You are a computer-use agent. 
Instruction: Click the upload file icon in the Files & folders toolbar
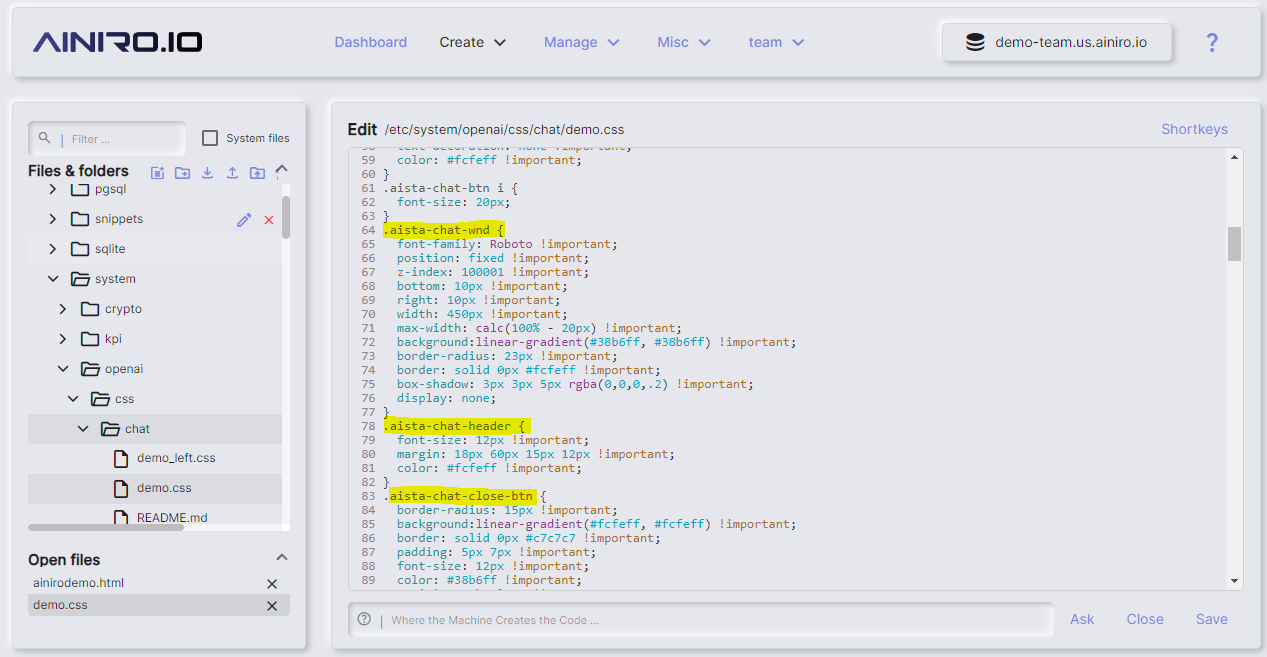[x=232, y=172]
